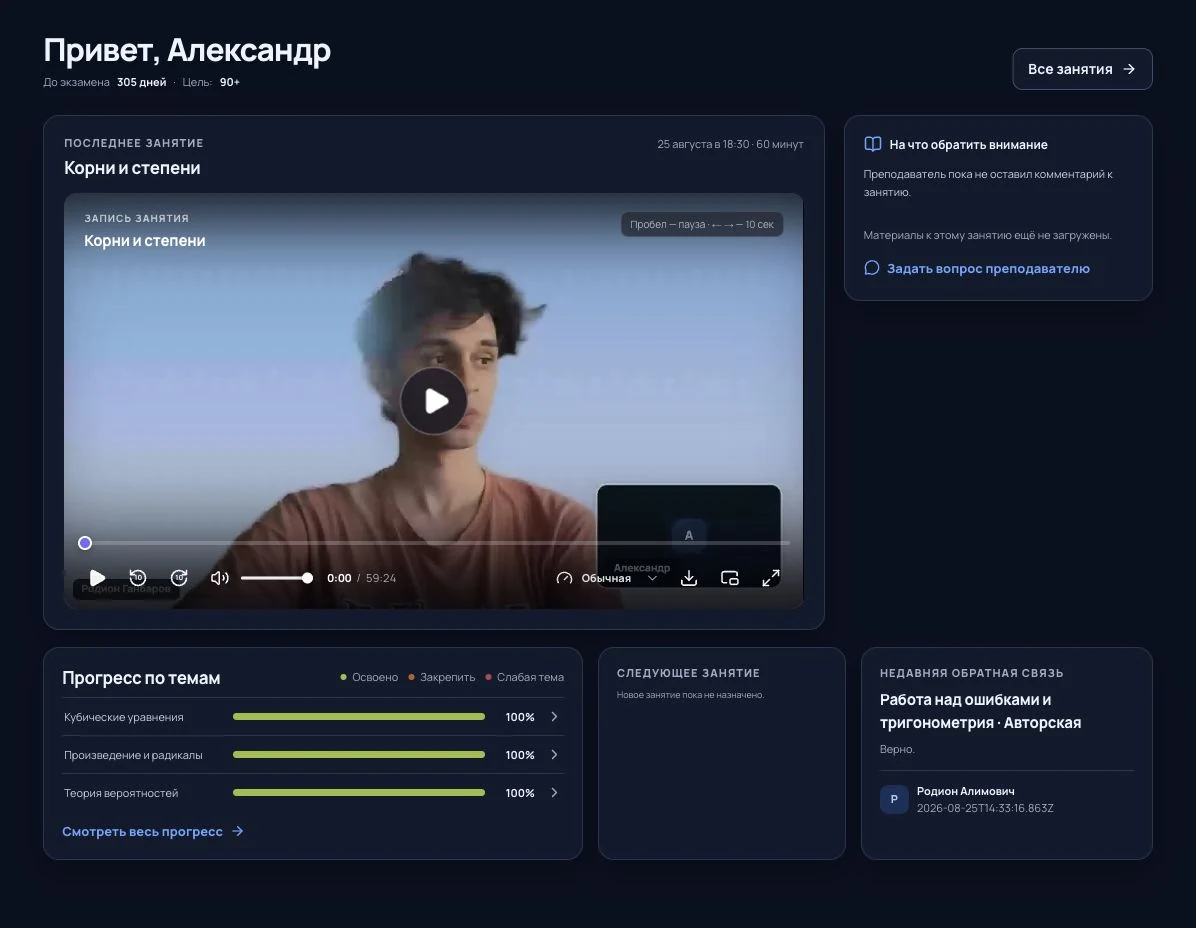The image size is (1196, 928).
Task: Click the Прогресс по темам heading
Action: coord(141,678)
